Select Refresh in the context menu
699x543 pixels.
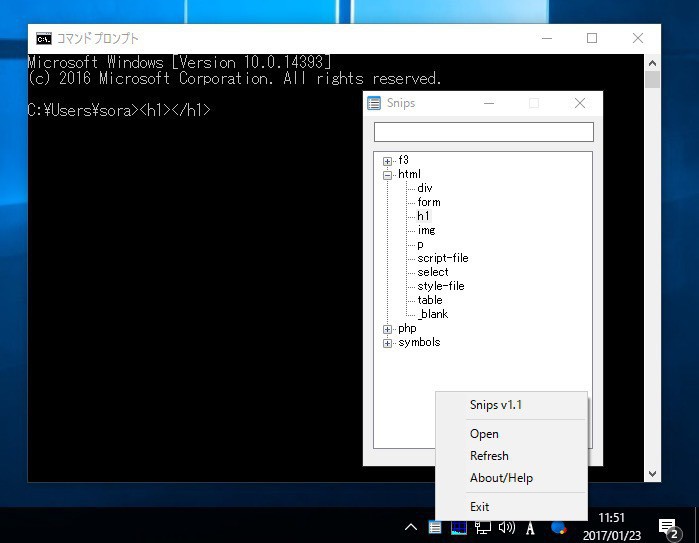pyautogui.click(x=489, y=456)
